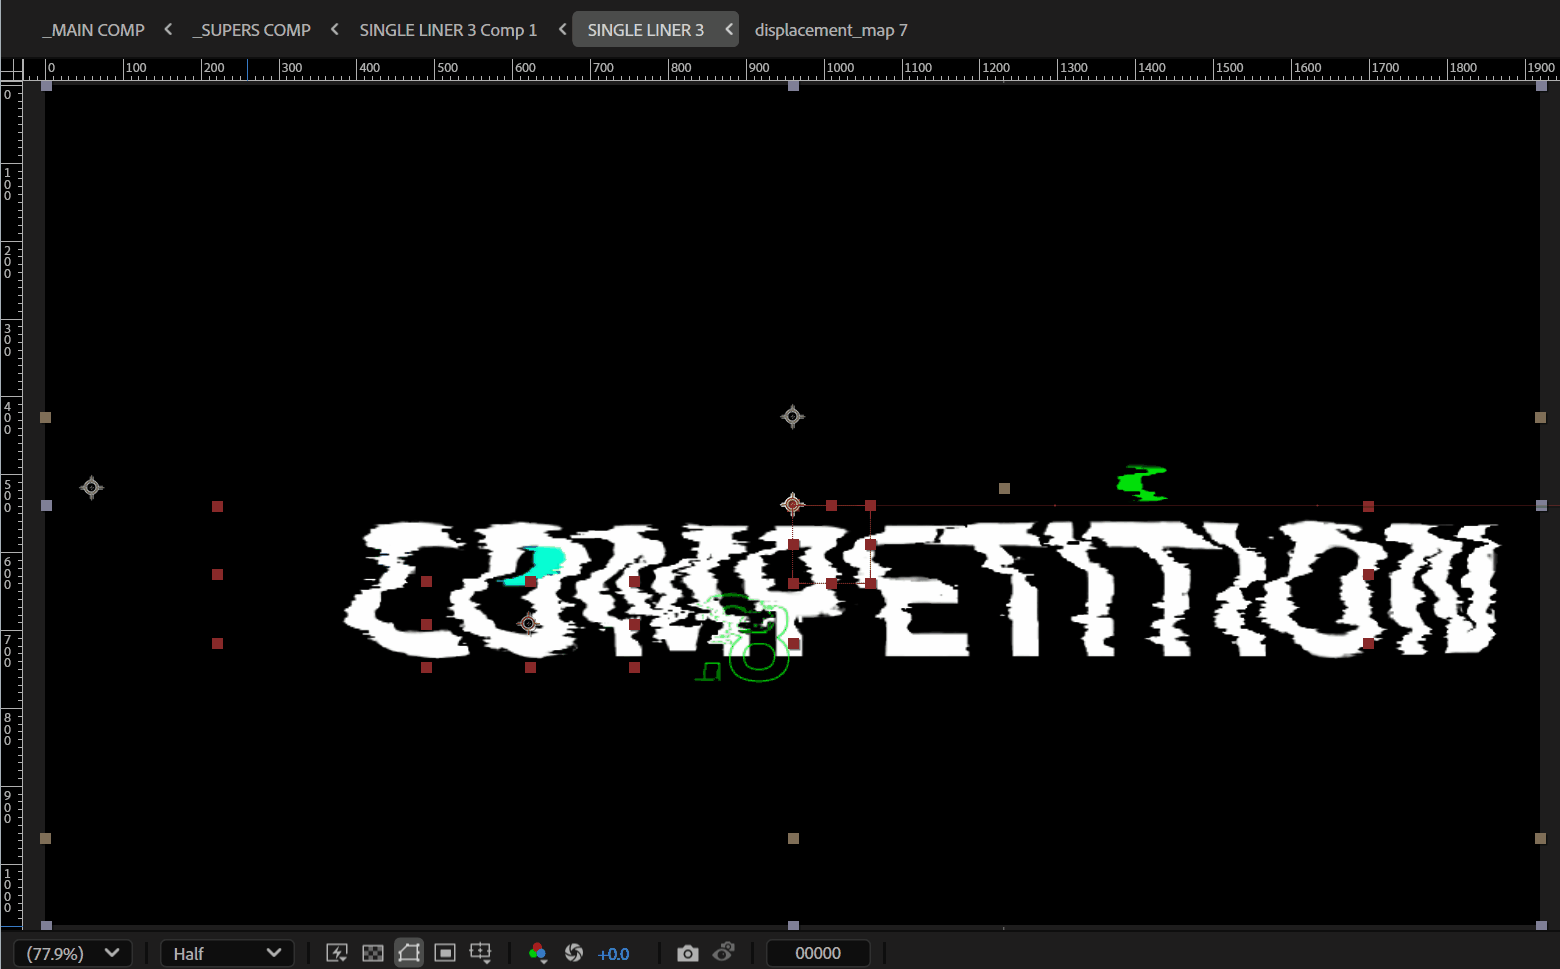Click the arrow inside SINGLE LINER 3 tab
This screenshot has height=969, width=1560.
click(729, 29)
